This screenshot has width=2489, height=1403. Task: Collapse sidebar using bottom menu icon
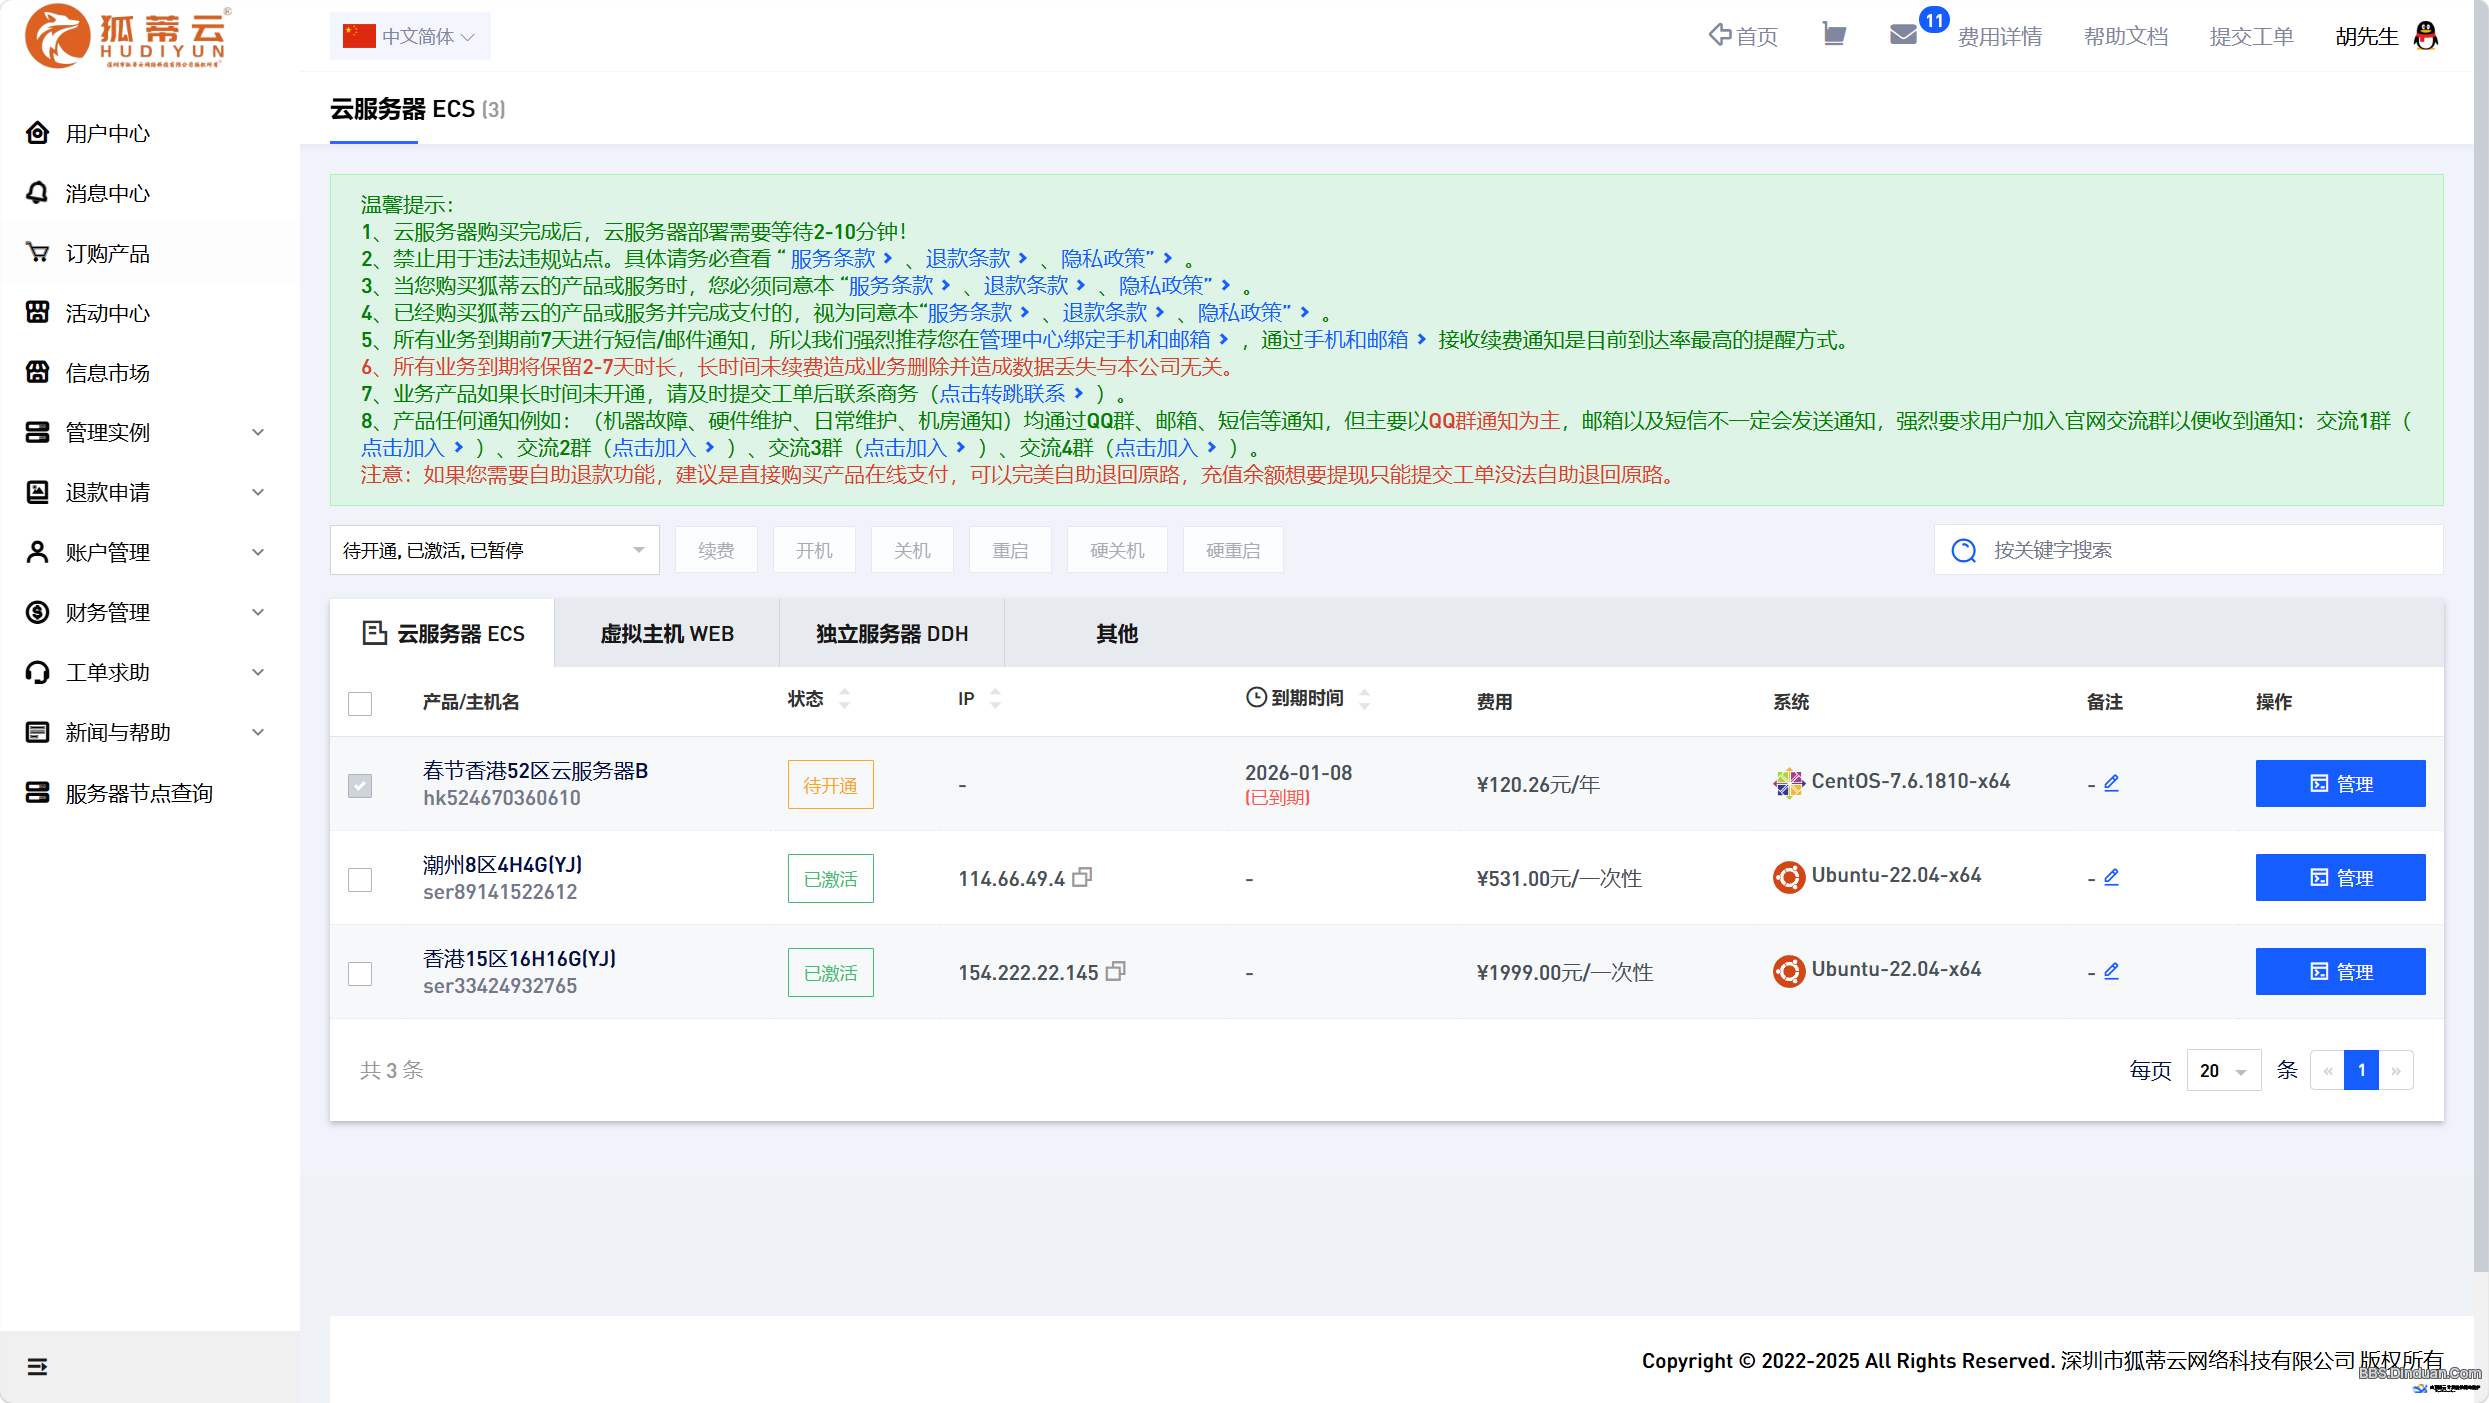[x=37, y=1366]
